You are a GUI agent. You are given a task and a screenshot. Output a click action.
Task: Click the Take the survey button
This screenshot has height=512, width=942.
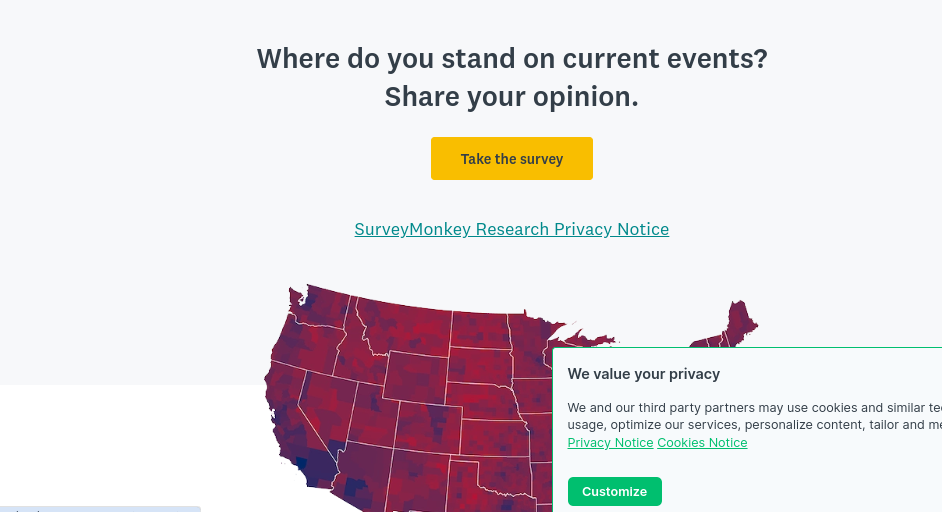511,159
